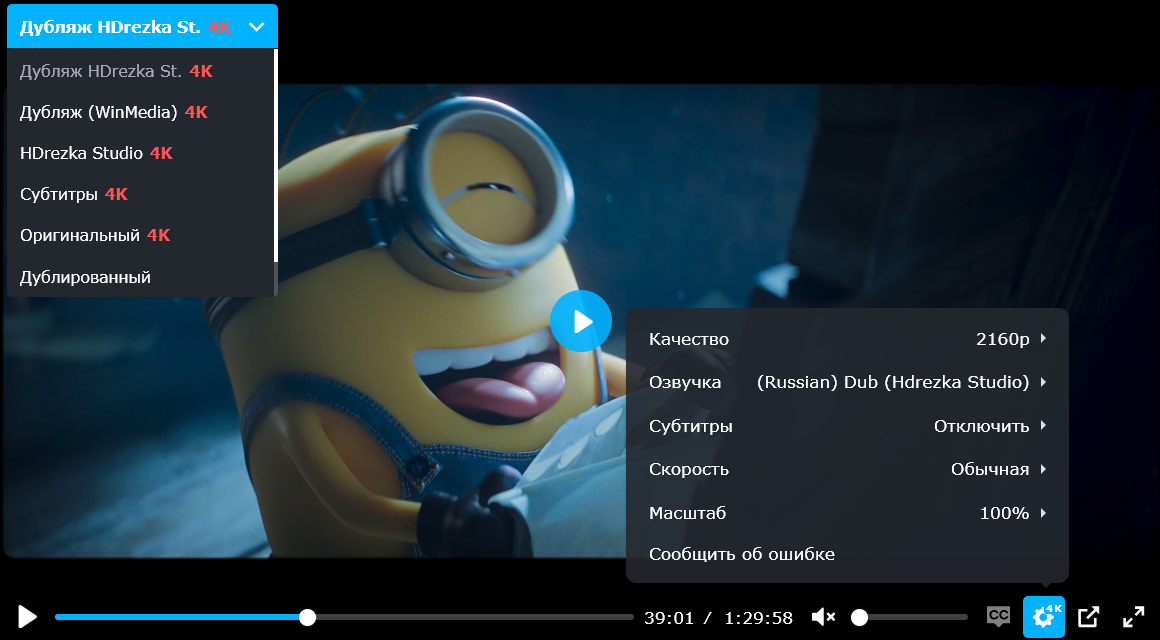Select Дубляж HDrezka St. 4K in the list
Screen dimensions: 1160x640
[141, 71]
